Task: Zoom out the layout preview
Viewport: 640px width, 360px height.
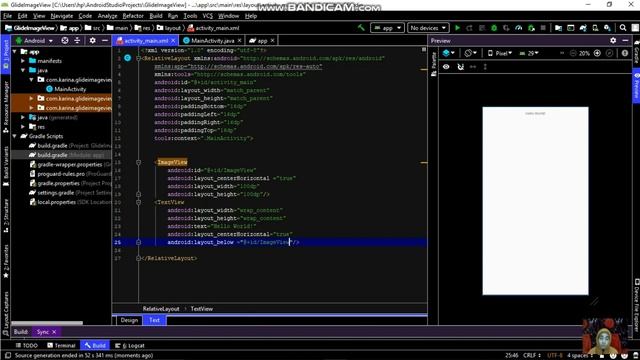Action: 573,53
